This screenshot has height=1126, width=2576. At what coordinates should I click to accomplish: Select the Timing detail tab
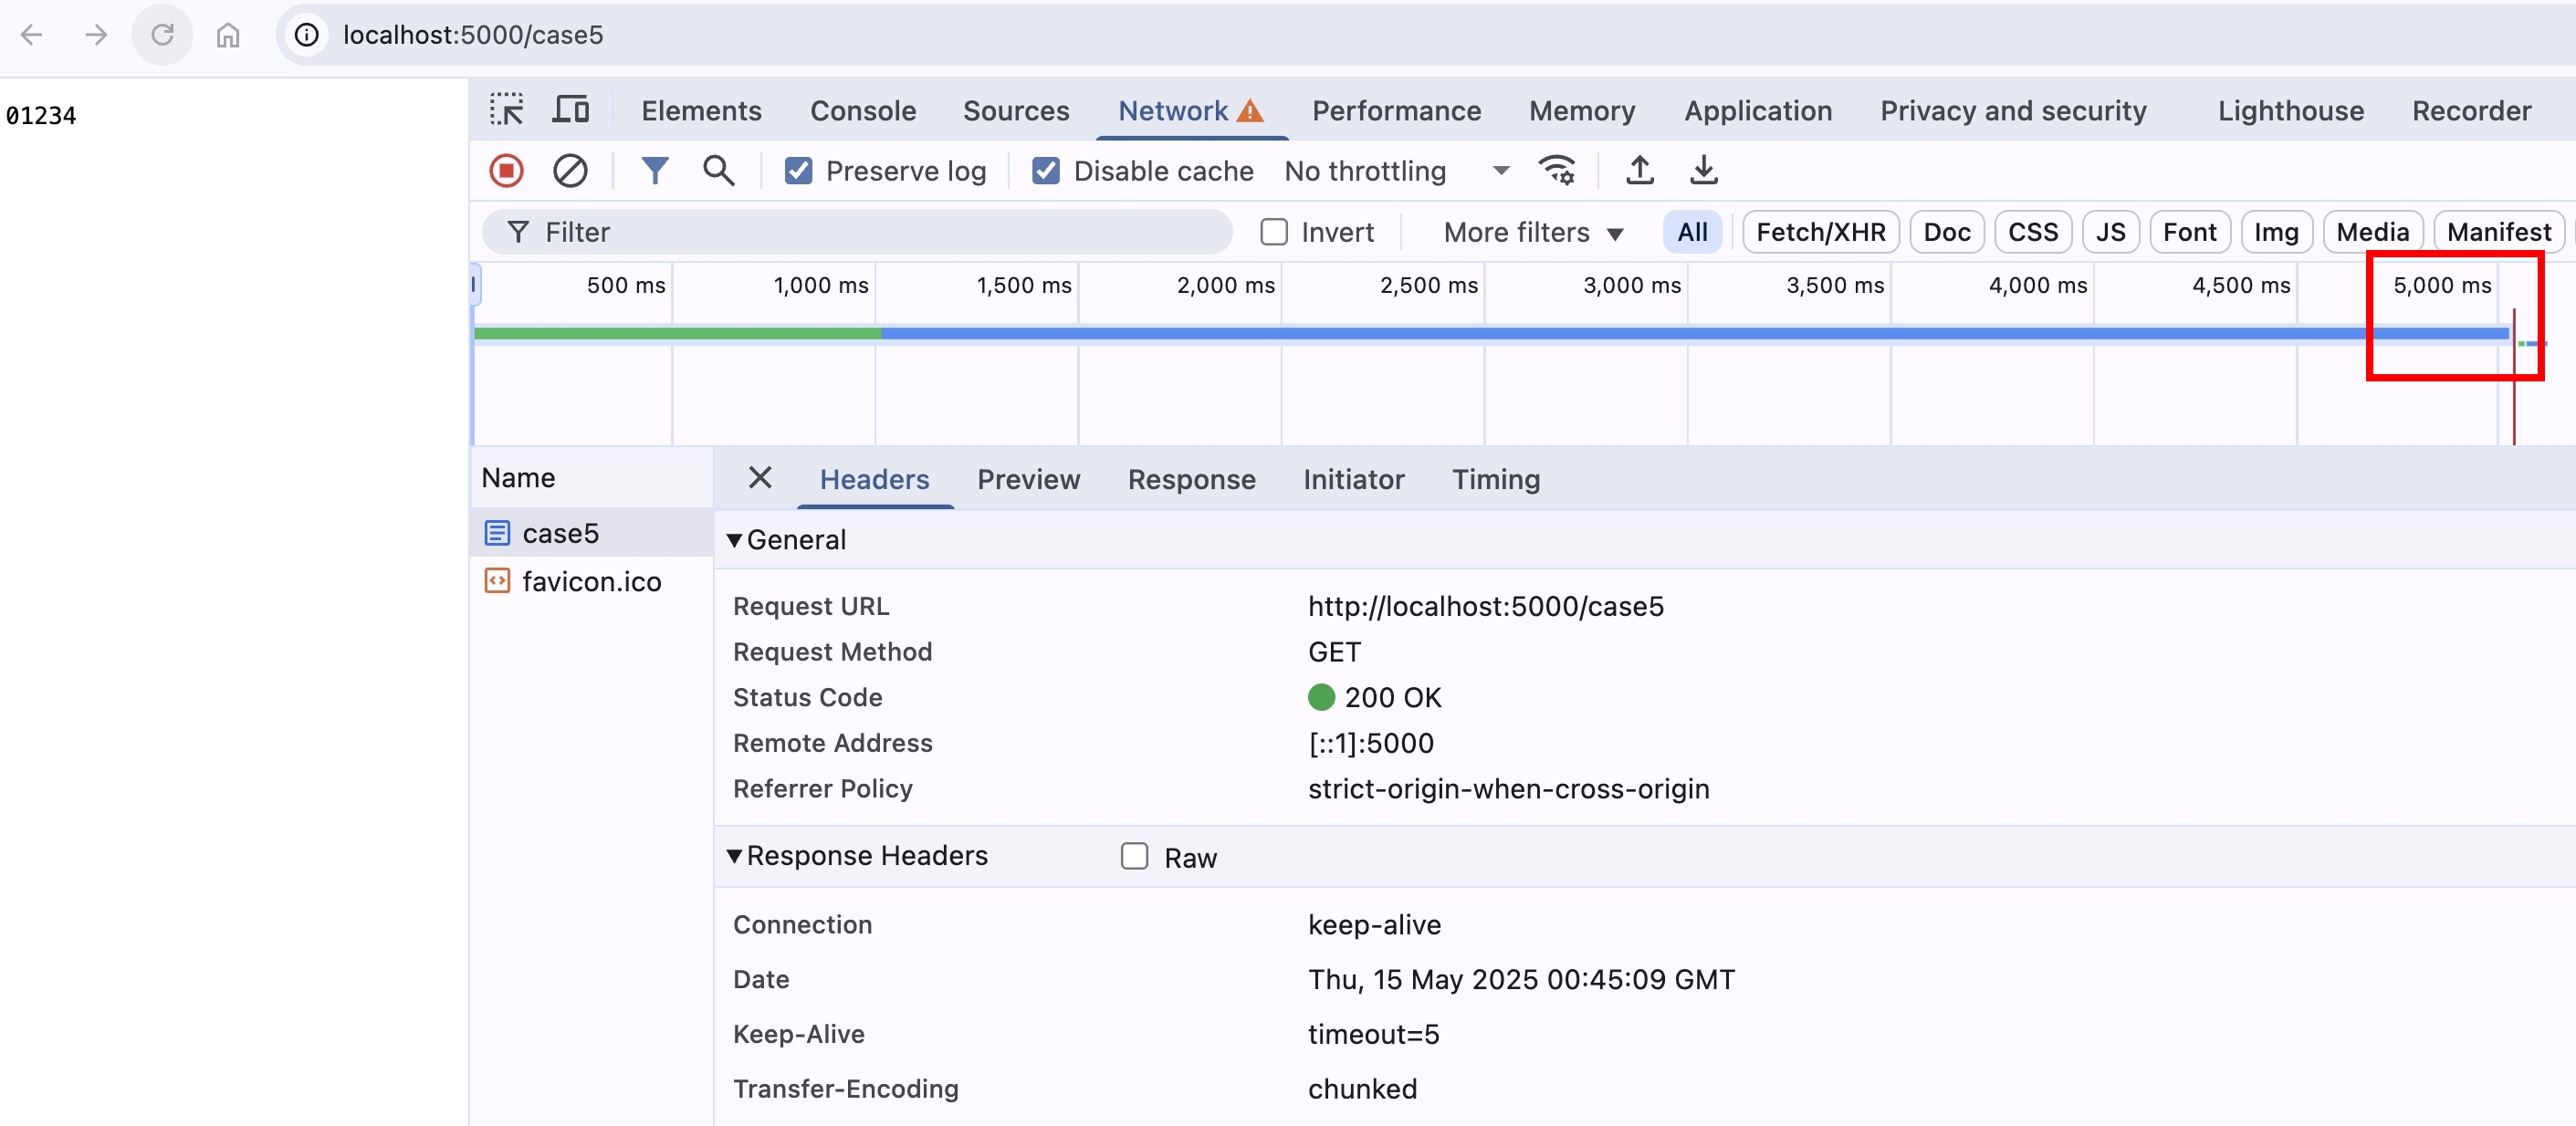(x=1495, y=479)
